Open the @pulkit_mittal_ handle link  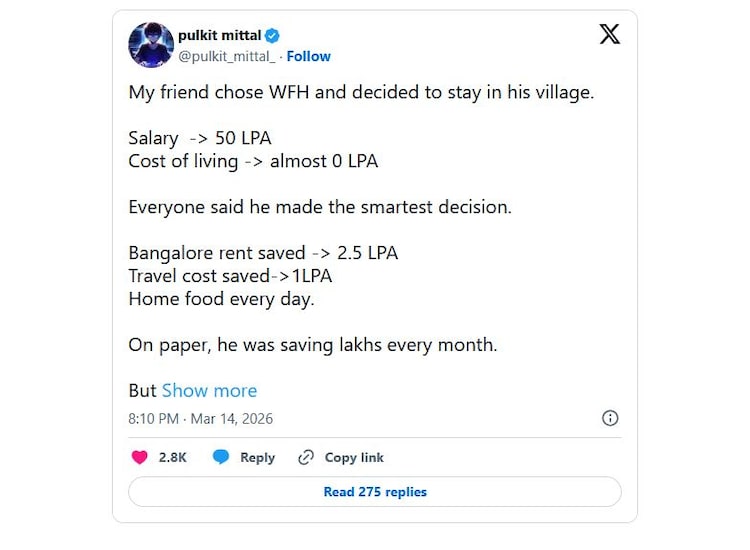tap(226, 56)
